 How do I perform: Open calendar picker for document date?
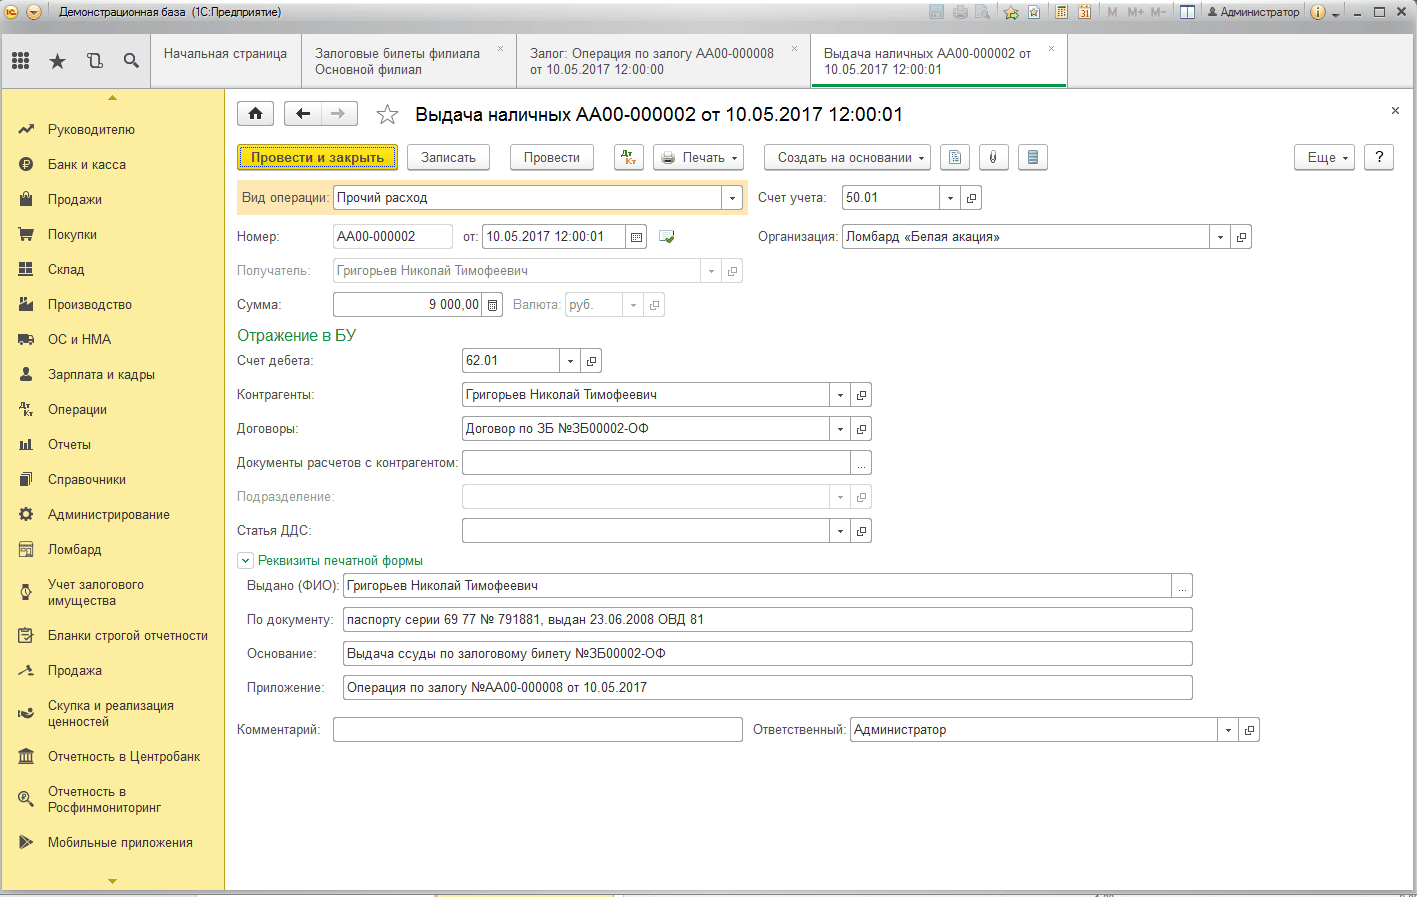636,237
